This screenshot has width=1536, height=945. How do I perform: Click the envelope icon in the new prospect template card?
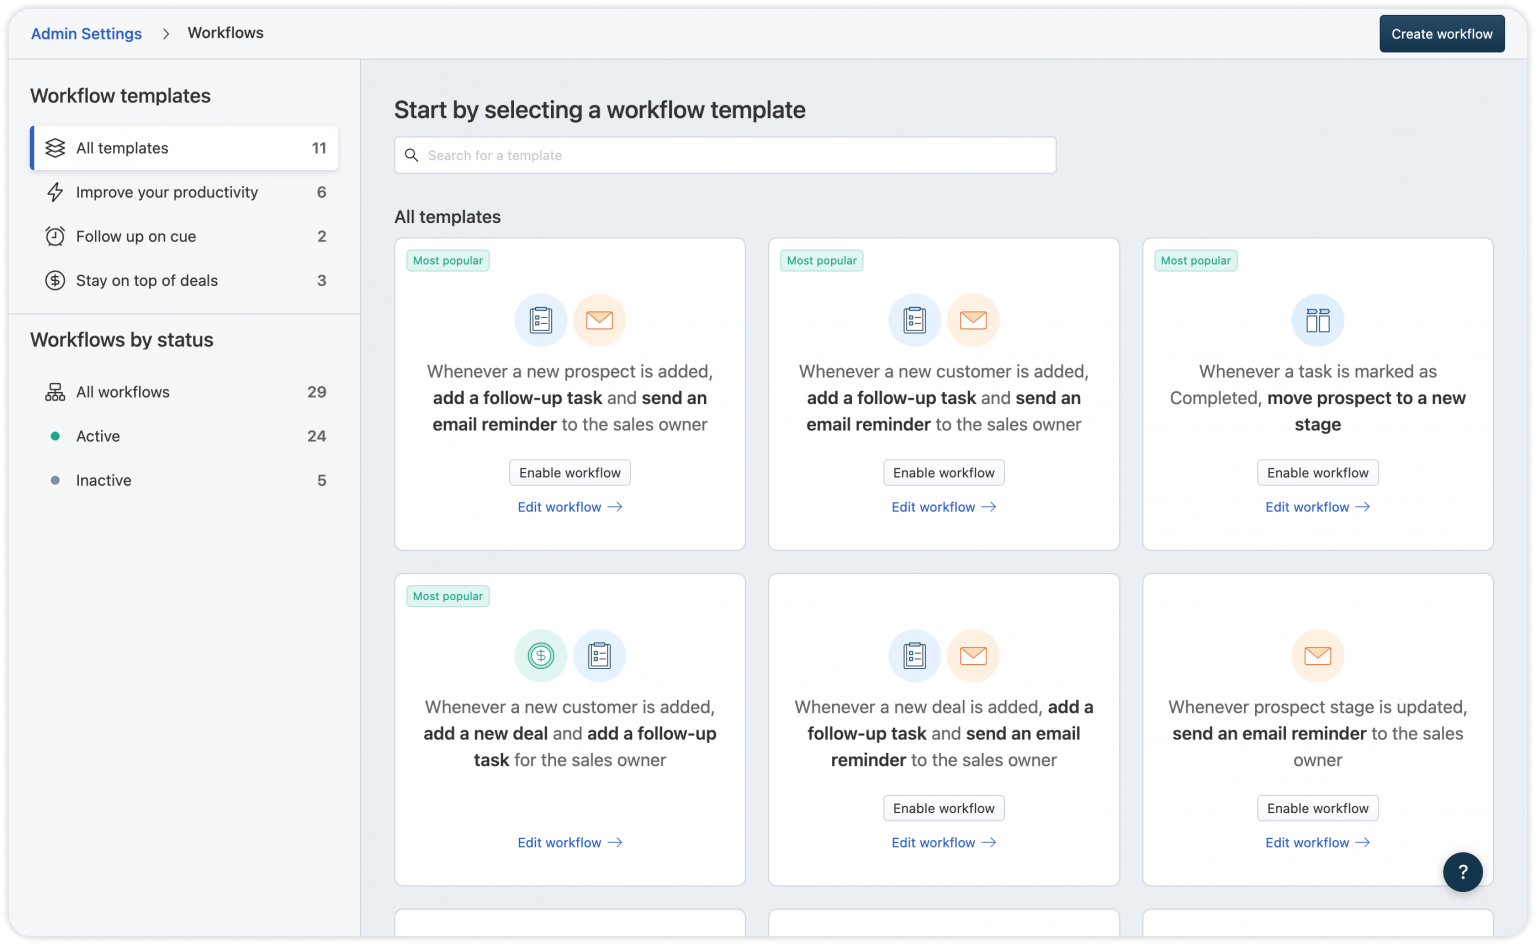600,320
